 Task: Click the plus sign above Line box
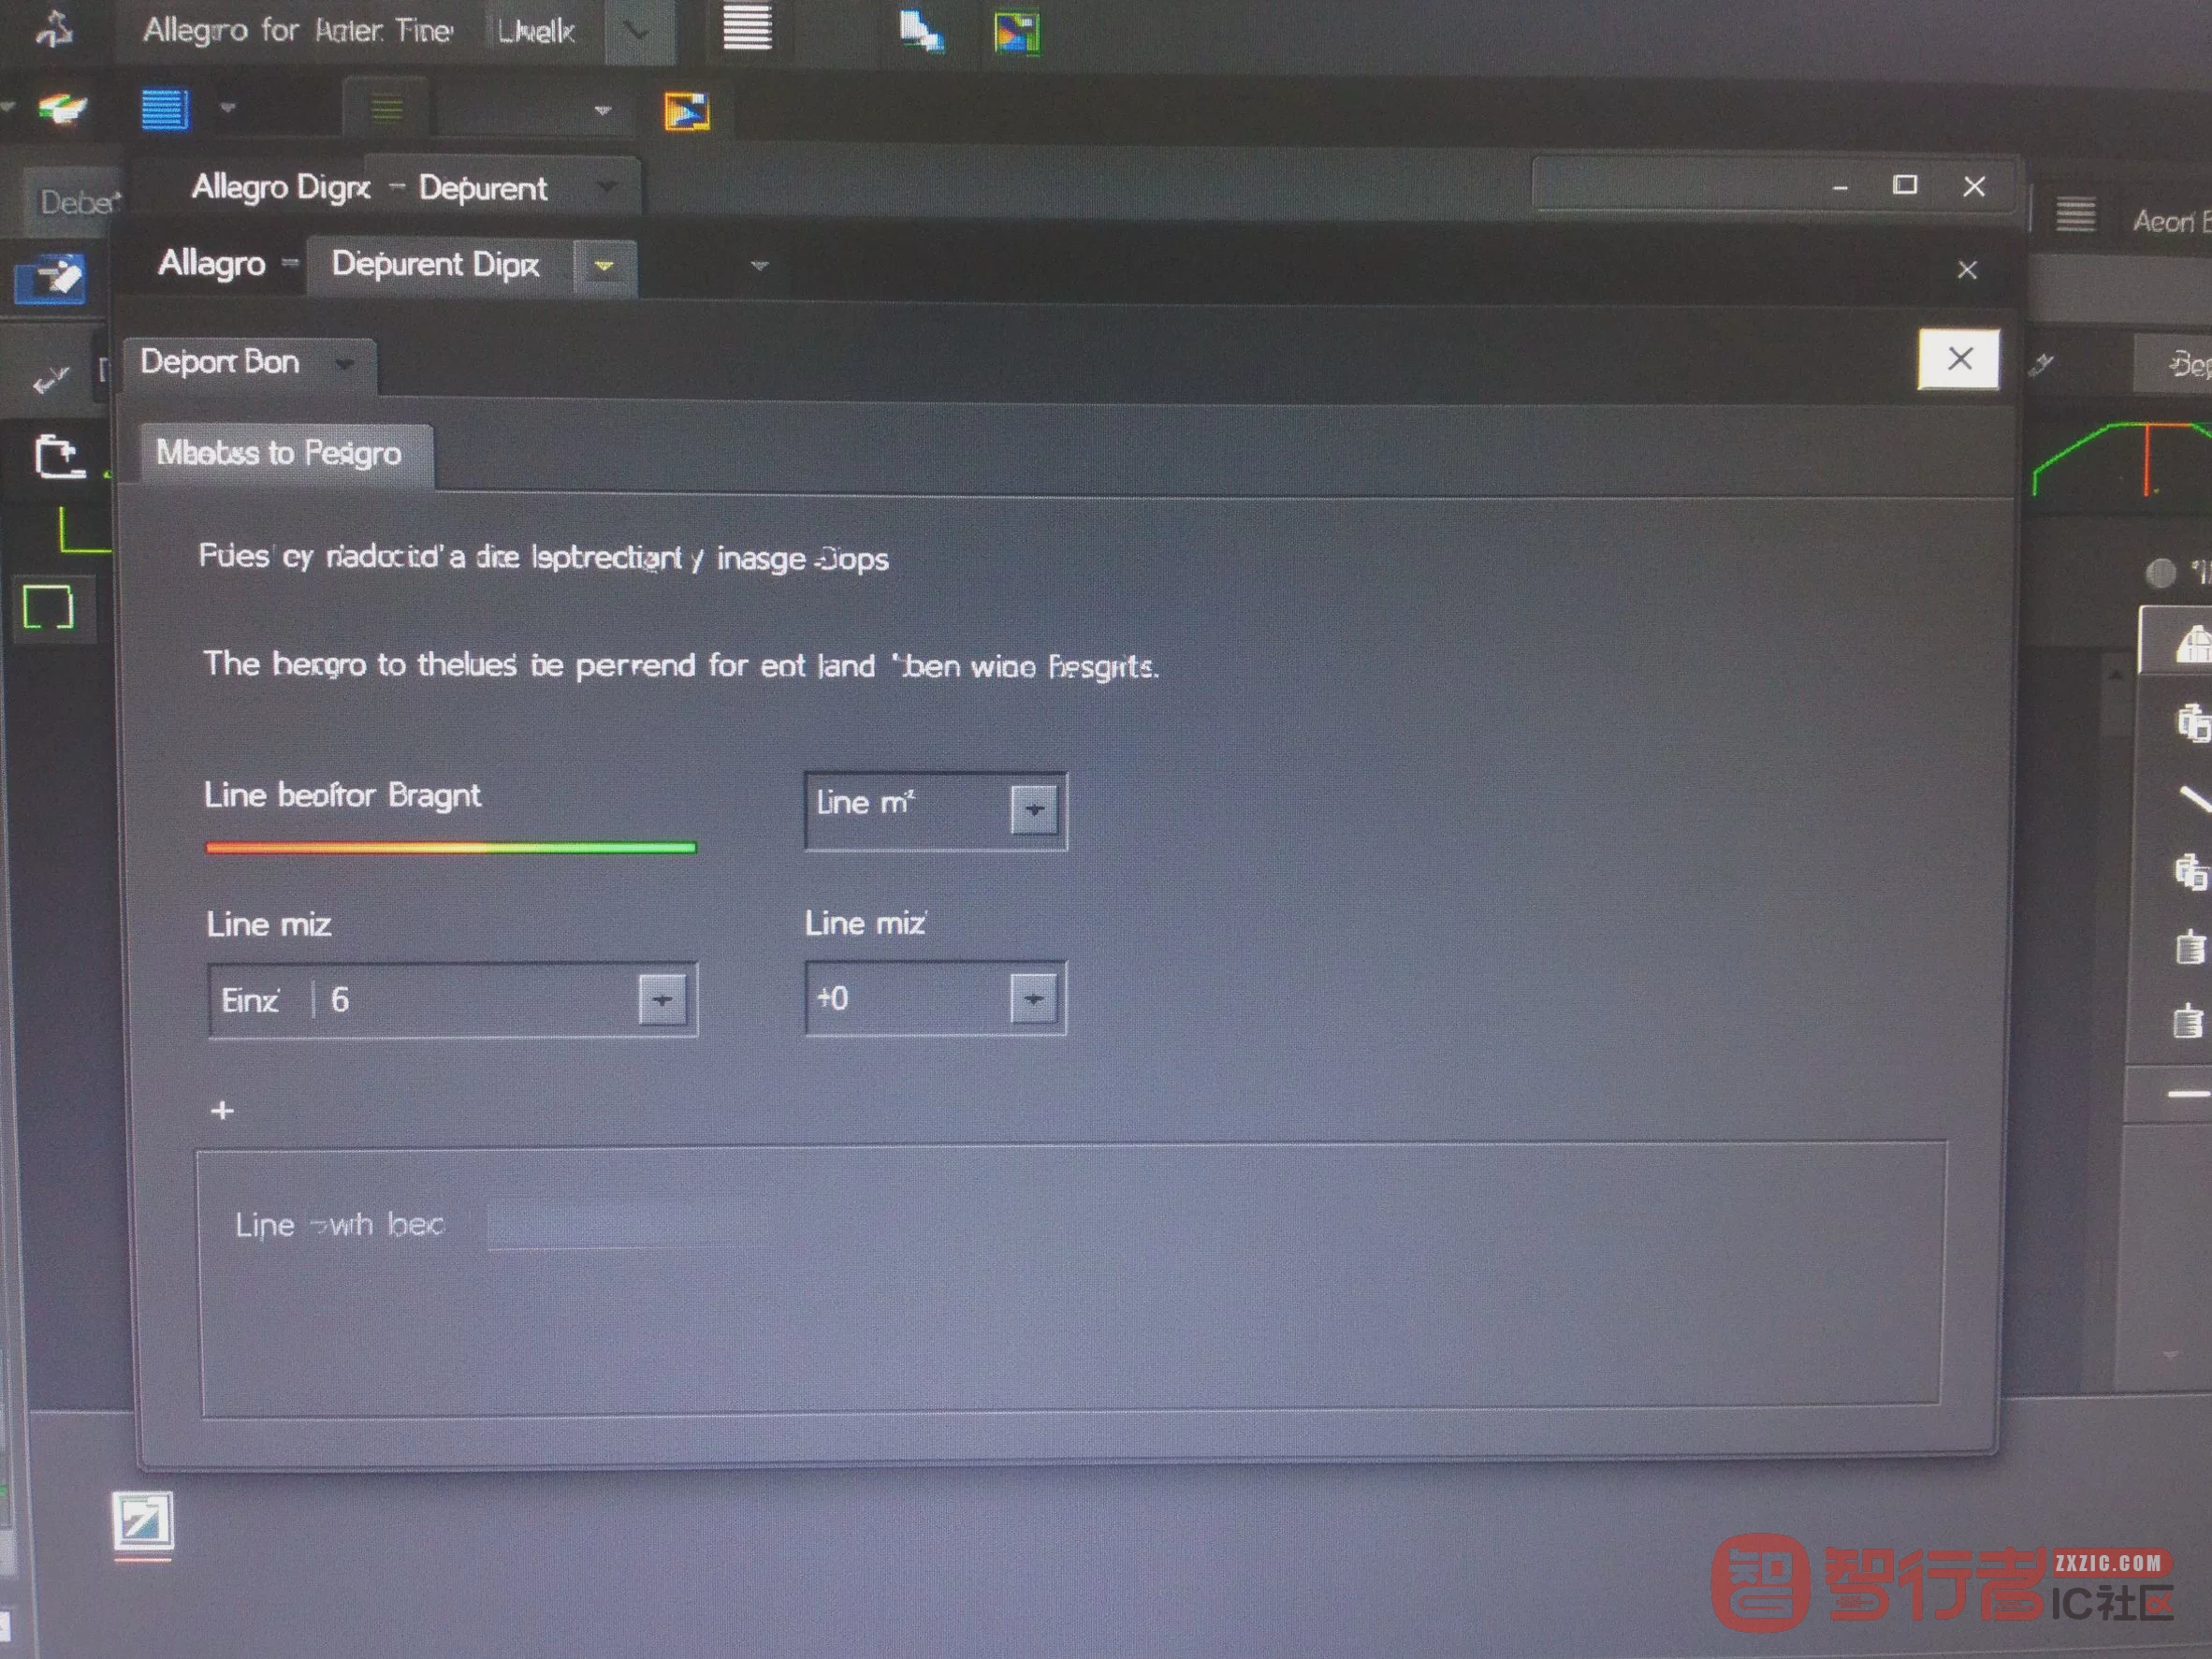pyautogui.click(x=222, y=1110)
